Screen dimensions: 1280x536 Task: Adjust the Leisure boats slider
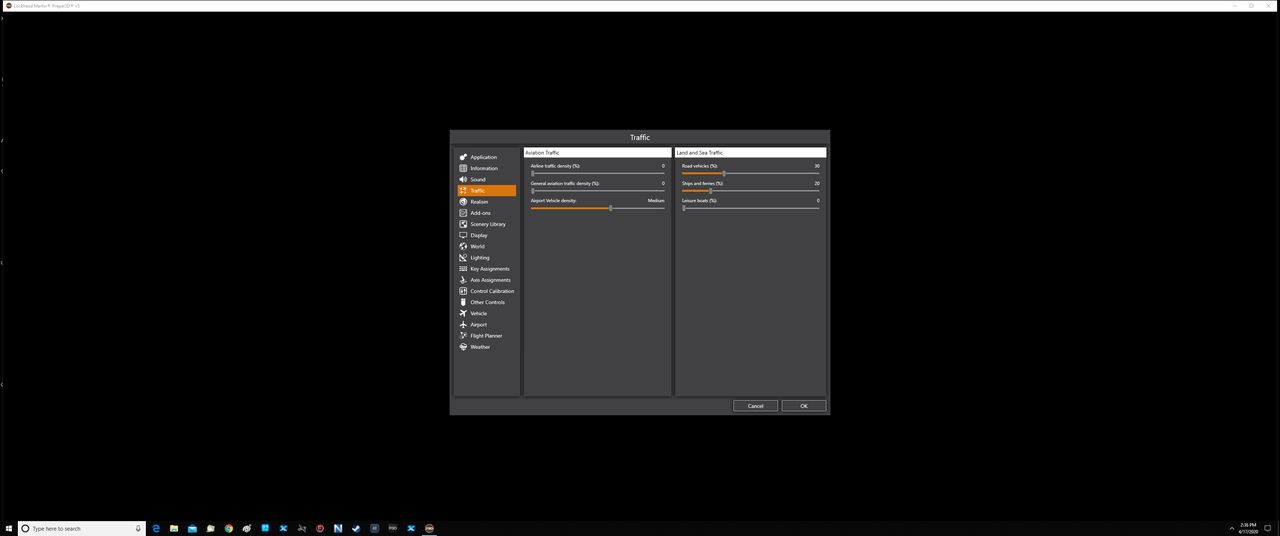(750, 208)
